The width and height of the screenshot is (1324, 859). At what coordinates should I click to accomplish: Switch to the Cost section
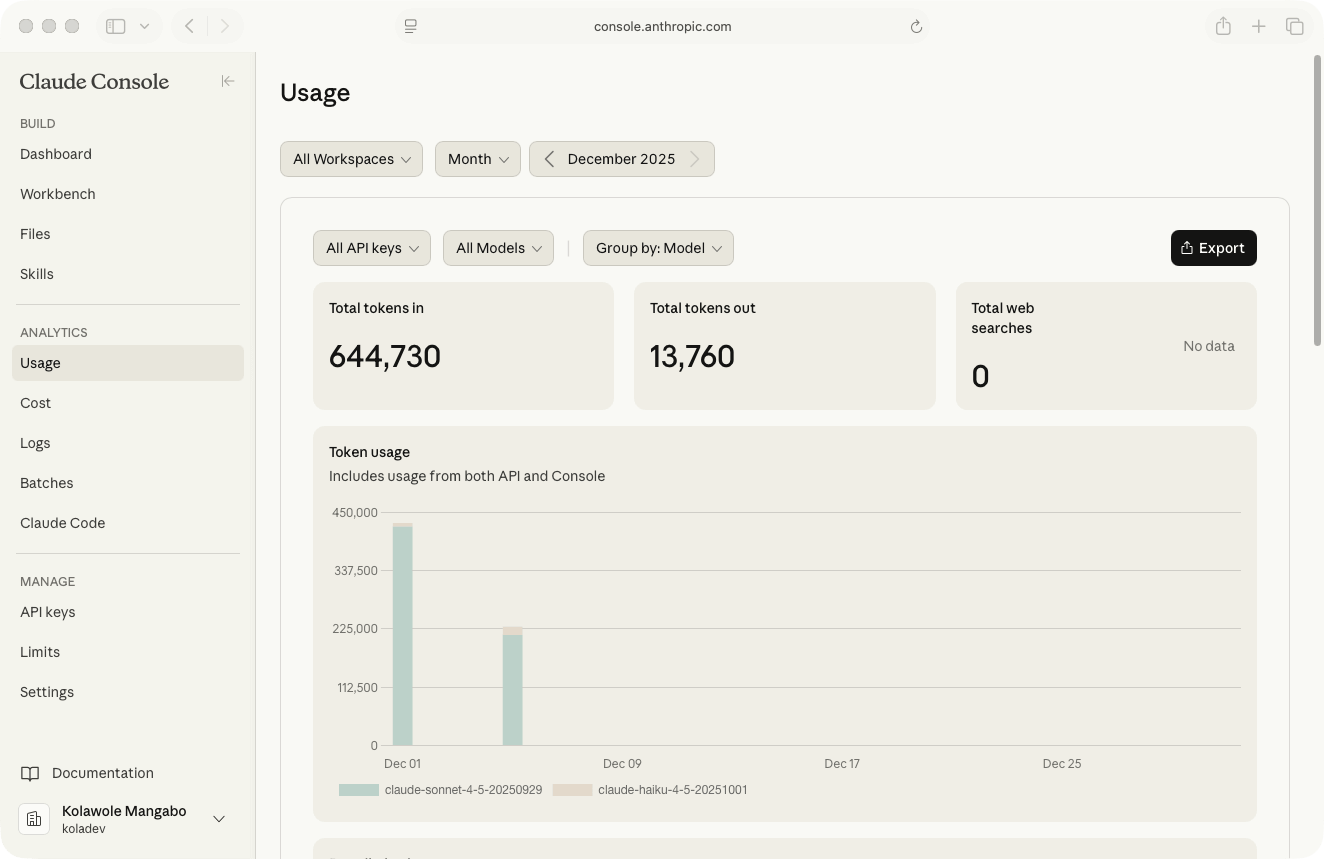tap(35, 403)
